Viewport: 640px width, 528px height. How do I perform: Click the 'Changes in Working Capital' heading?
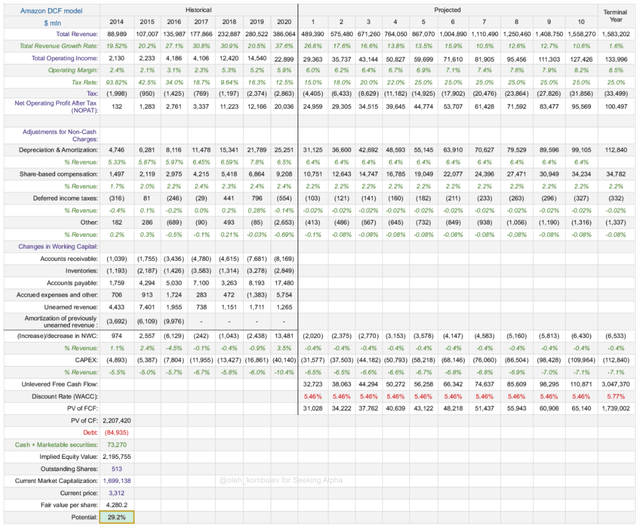coord(58,246)
